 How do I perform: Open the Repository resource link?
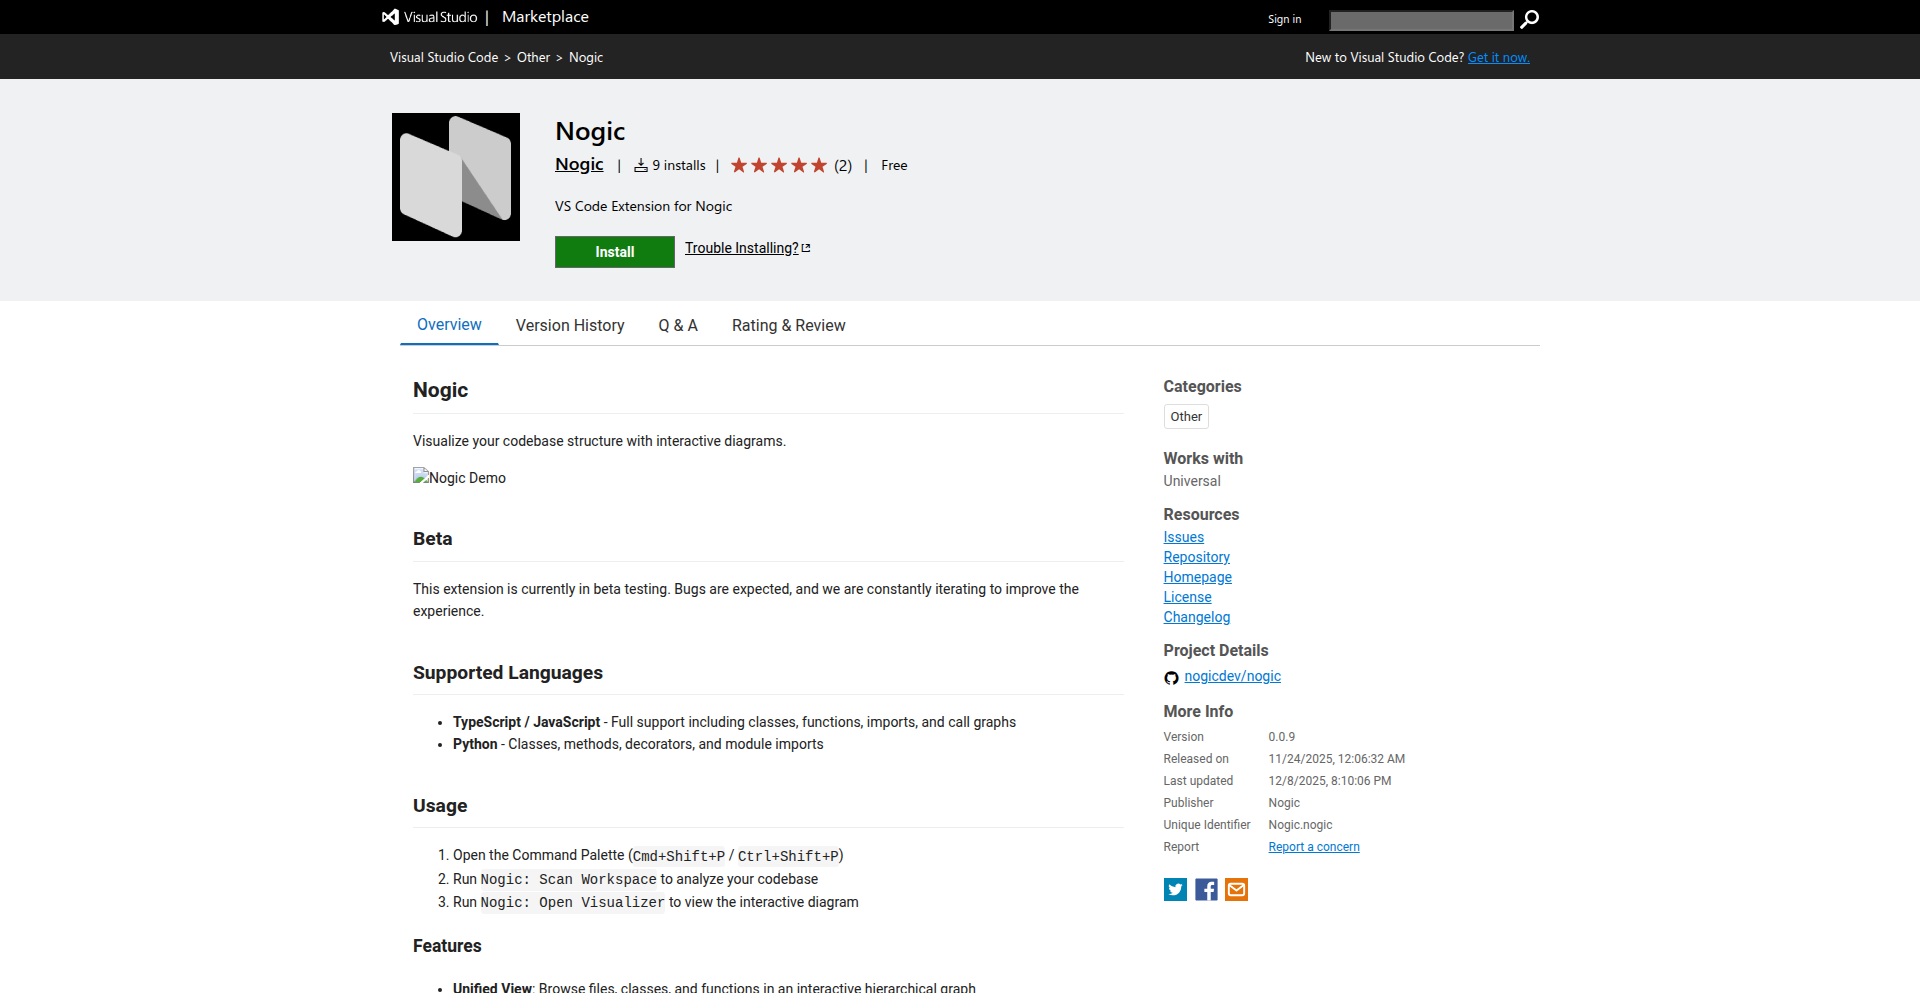click(1196, 557)
